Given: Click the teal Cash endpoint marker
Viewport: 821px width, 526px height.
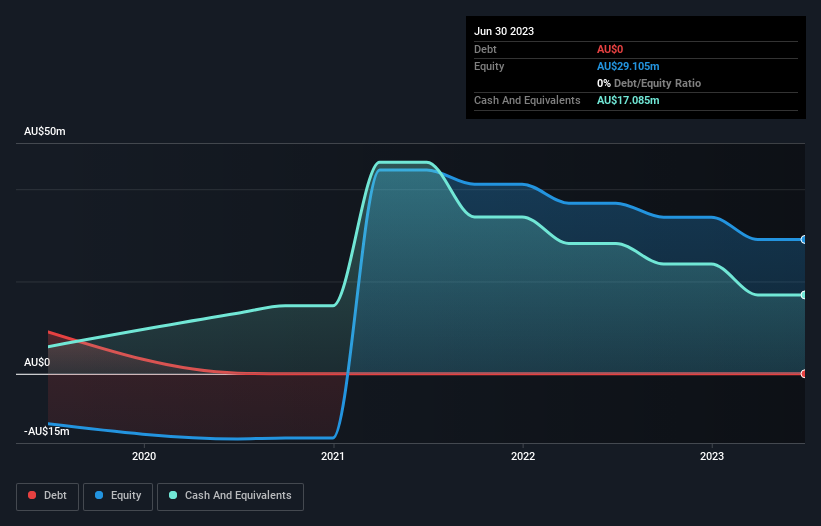Looking at the screenshot, I should pyautogui.click(x=804, y=295).
